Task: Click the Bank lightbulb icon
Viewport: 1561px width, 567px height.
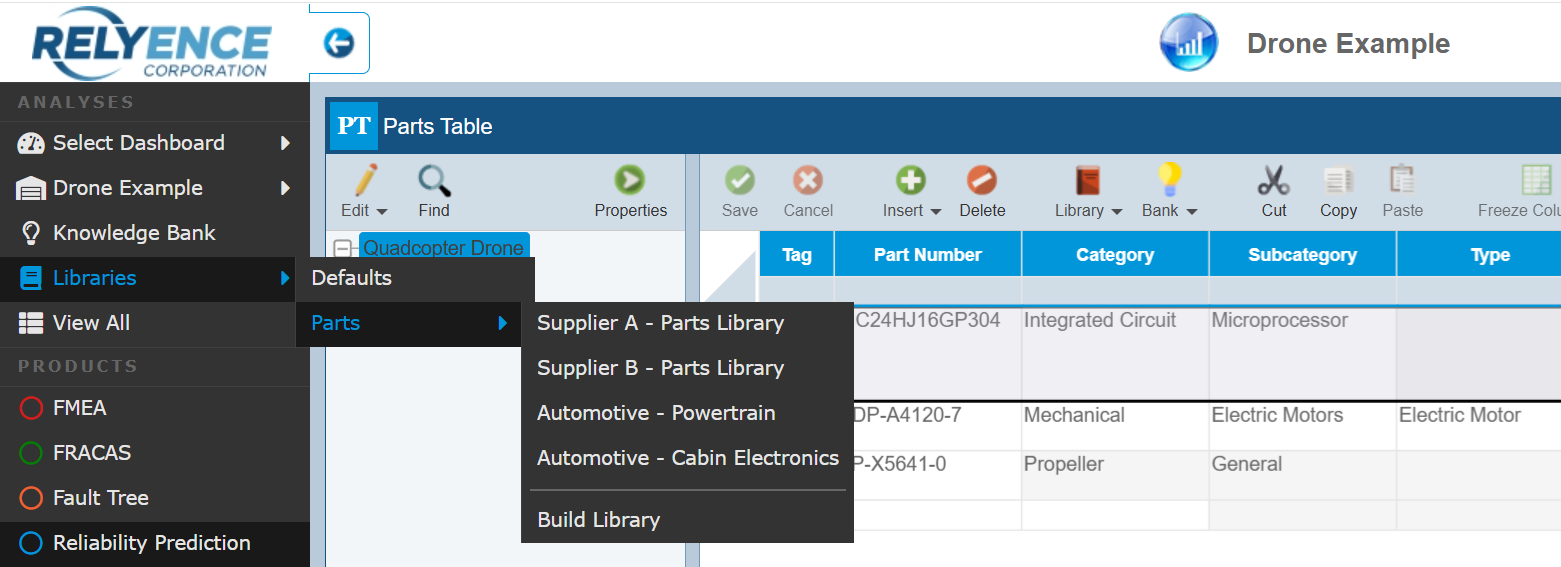Action: click(x=1169, y=180)
